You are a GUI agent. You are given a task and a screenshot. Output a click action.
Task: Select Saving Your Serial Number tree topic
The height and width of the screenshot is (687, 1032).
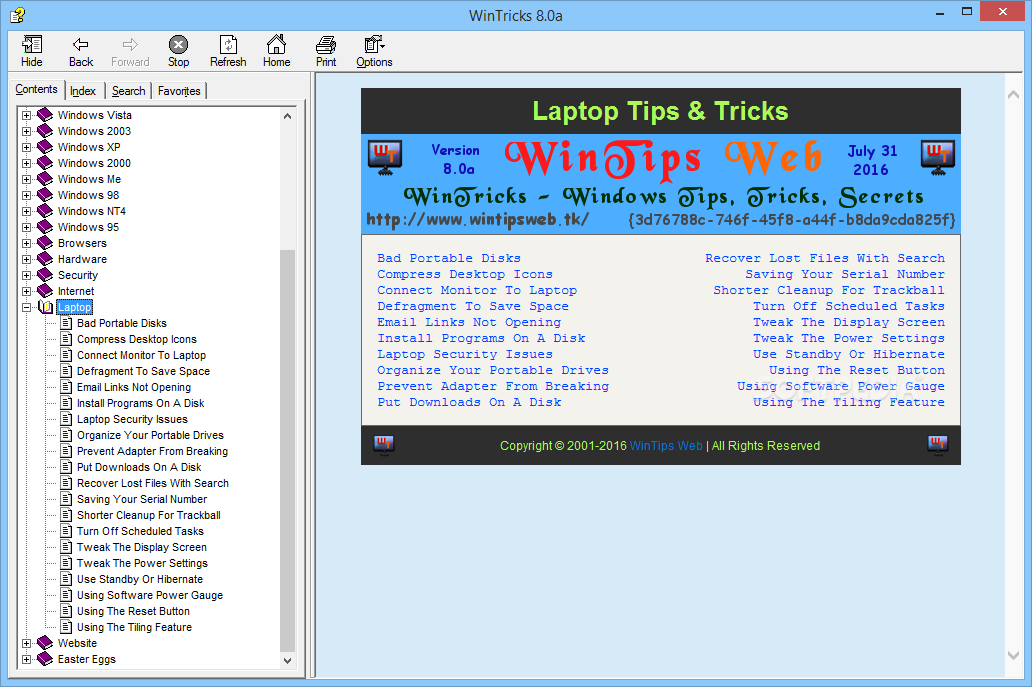coord(142,499)
